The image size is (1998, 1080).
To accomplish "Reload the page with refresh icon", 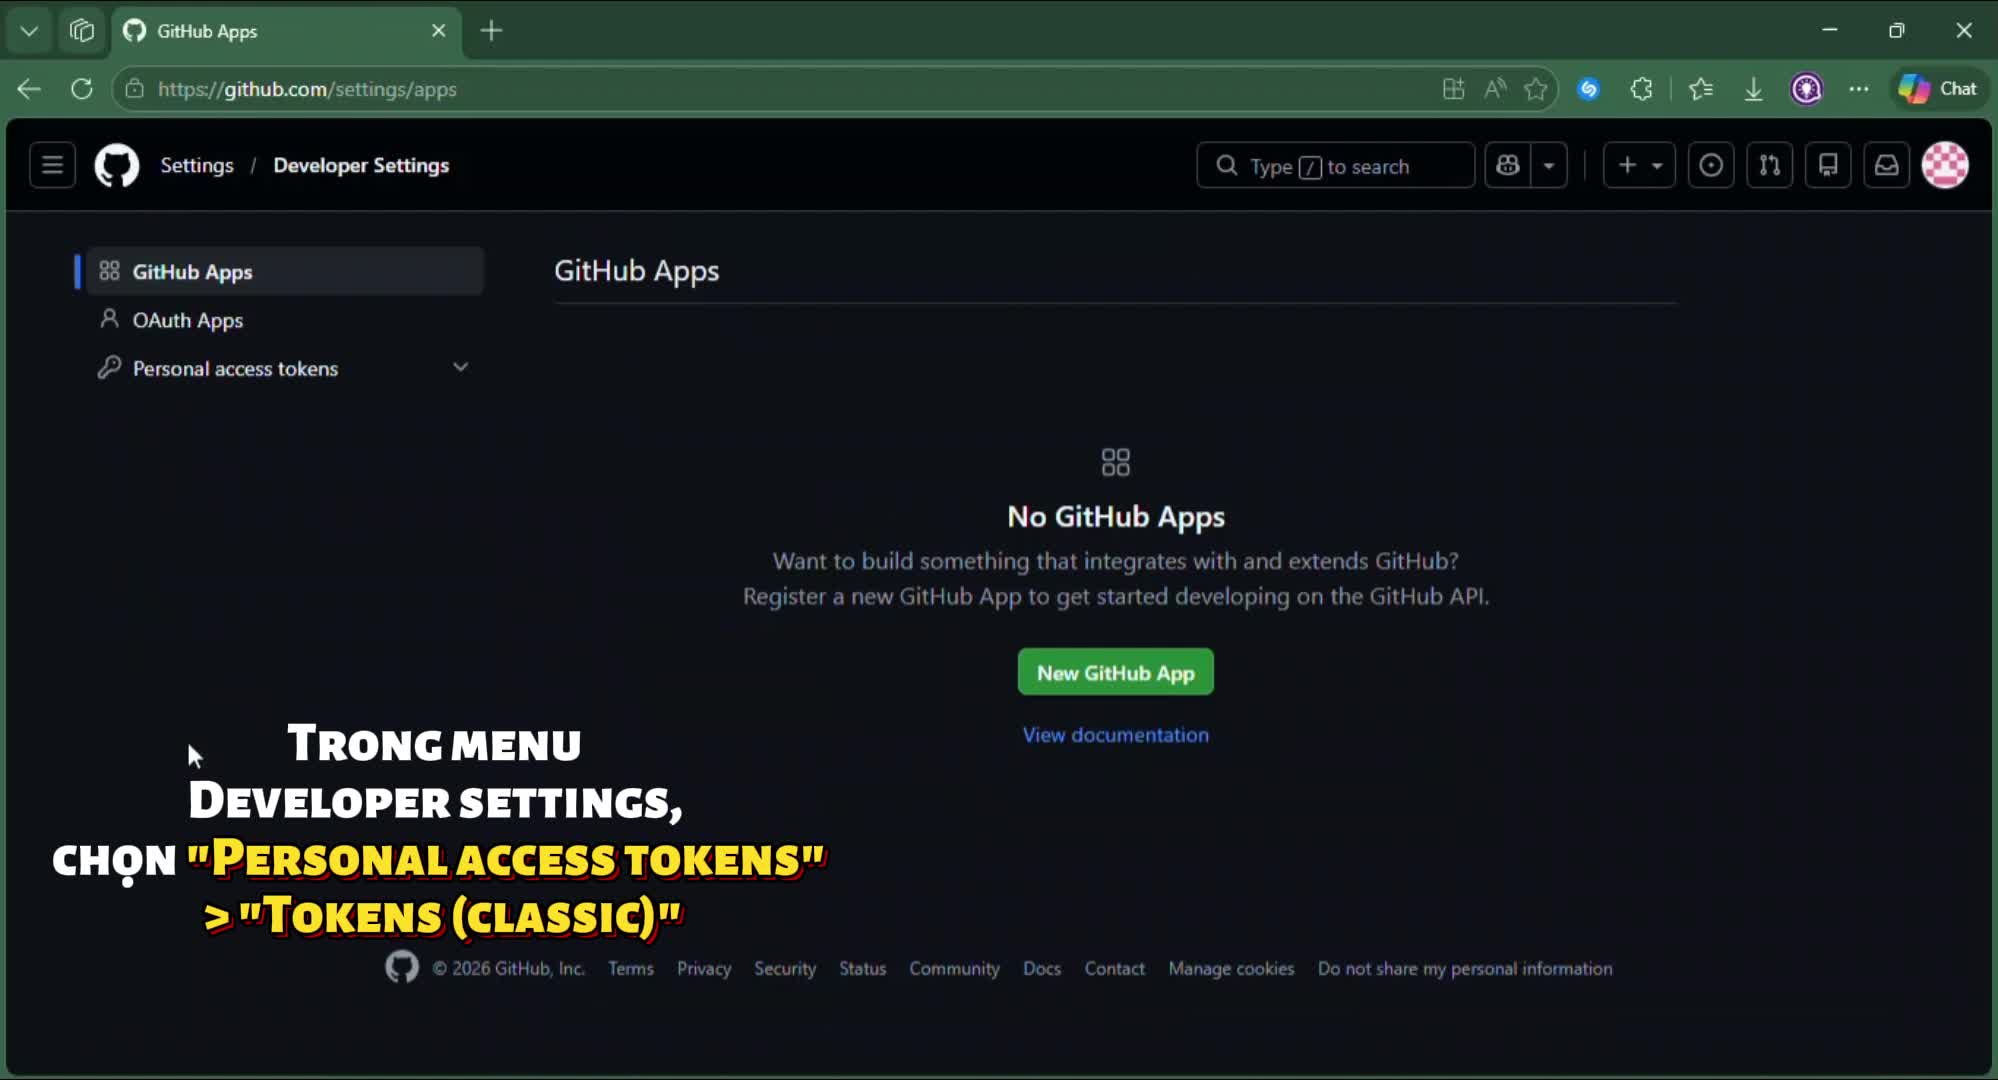I will tap(82, 89).
